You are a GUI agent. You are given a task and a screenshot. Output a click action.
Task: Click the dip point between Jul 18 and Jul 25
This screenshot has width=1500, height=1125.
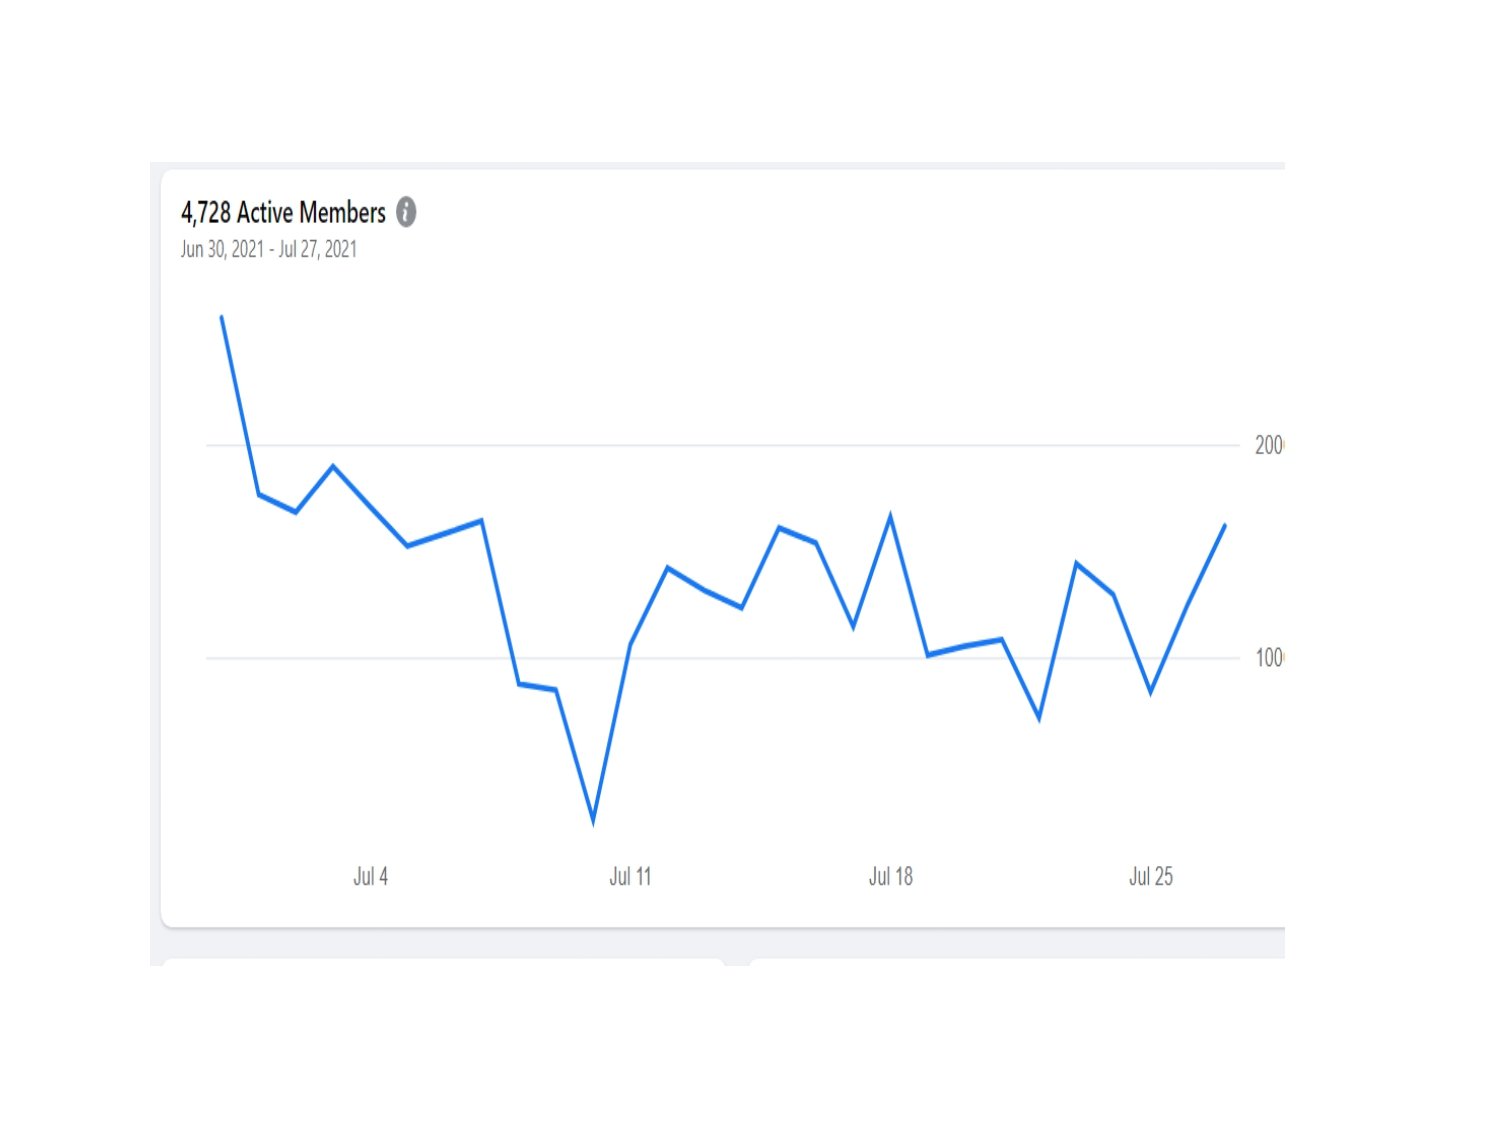click(1040, 717)
